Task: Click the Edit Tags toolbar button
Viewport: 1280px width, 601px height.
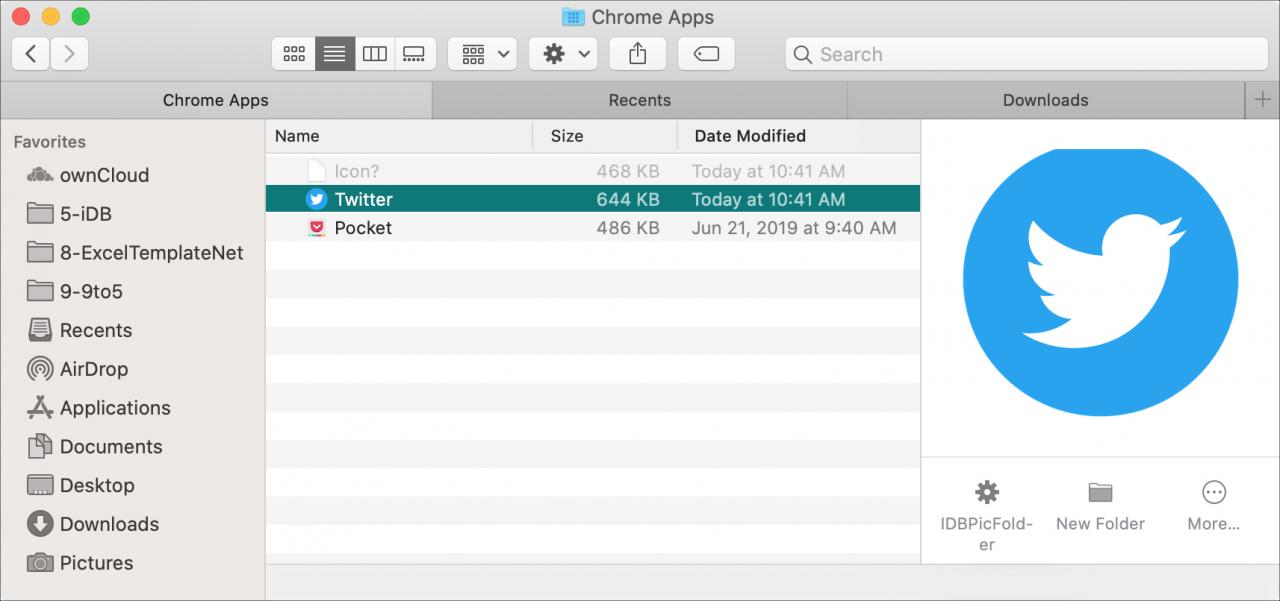Action: coord(706,54)
